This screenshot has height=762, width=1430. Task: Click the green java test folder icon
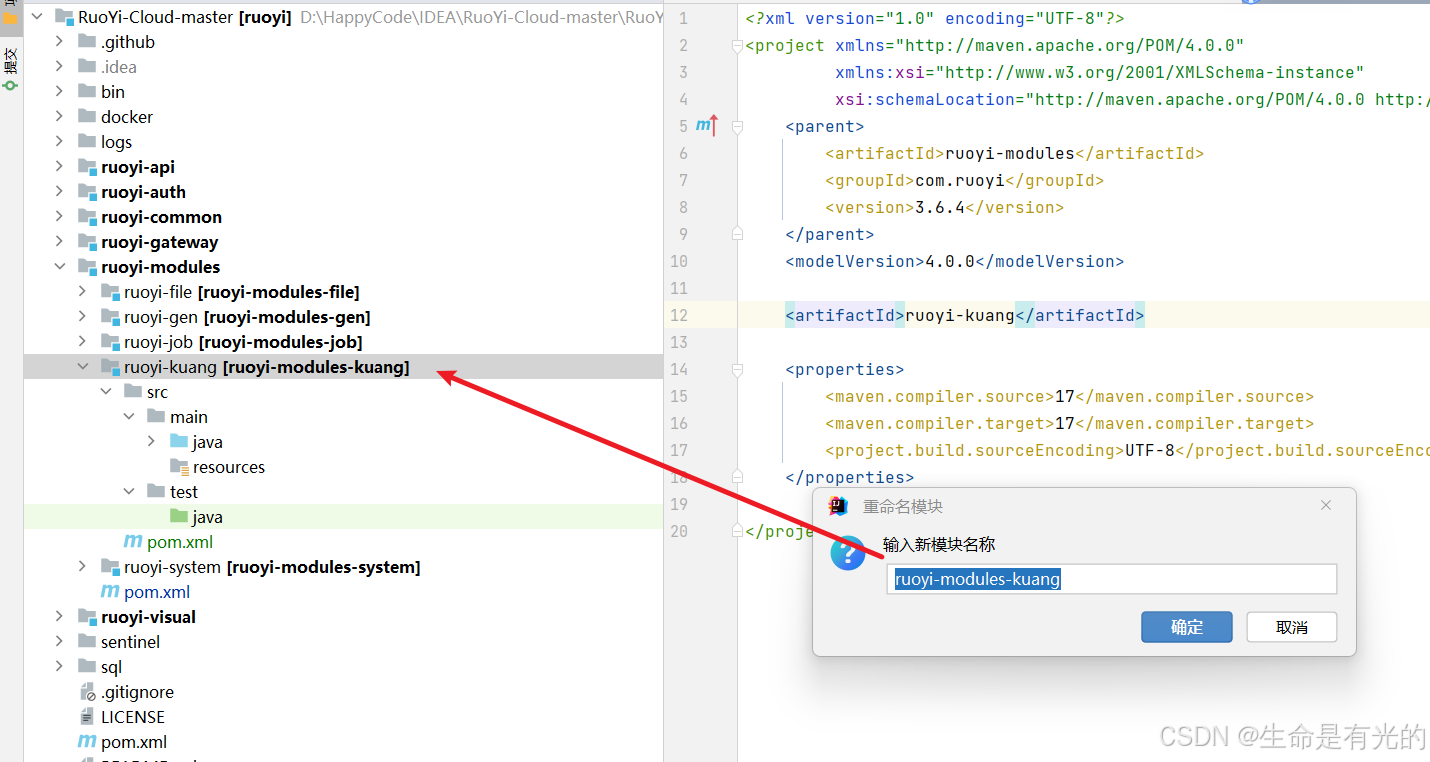[x=179, y=517]
